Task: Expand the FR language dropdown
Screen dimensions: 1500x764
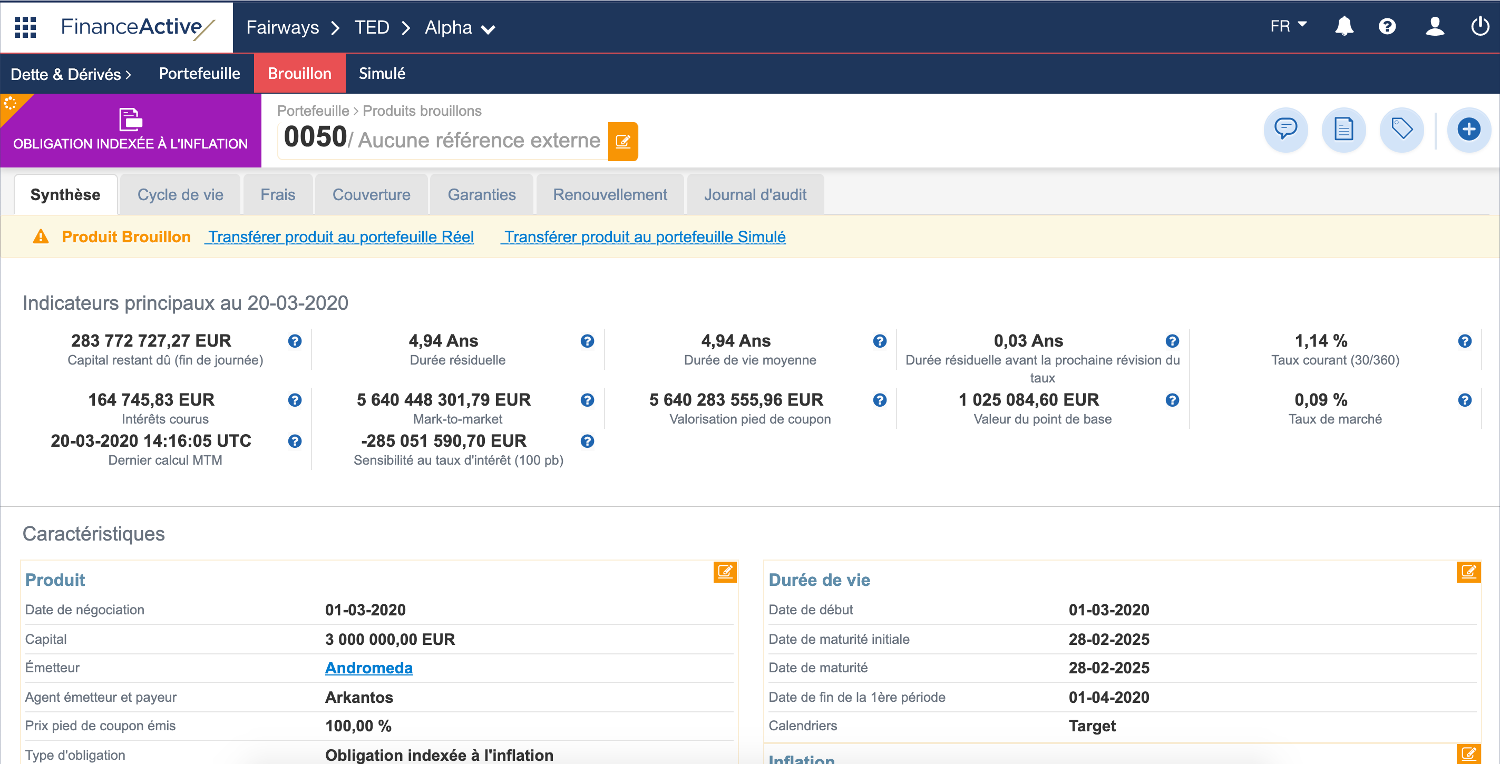Action: [x=1288, y=27]
